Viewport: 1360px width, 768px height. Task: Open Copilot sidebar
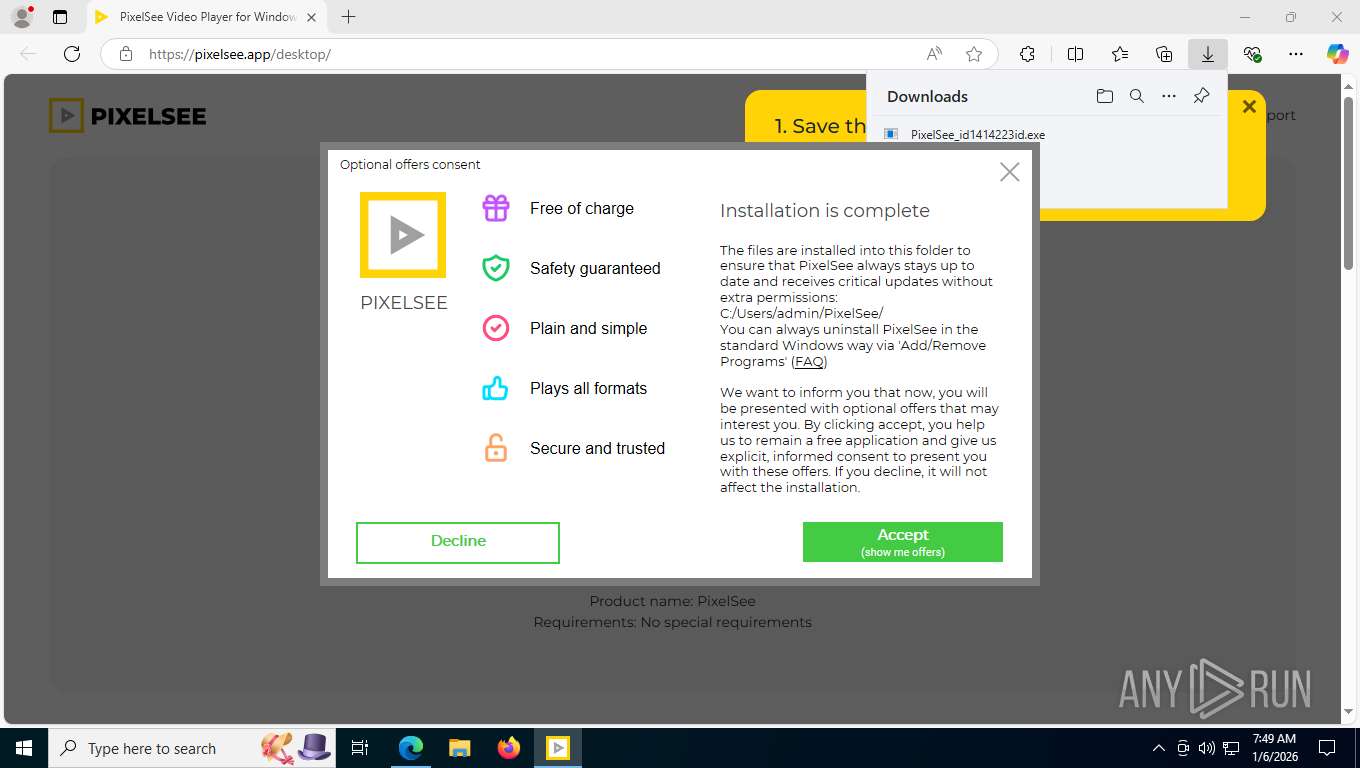(1338, 54)
